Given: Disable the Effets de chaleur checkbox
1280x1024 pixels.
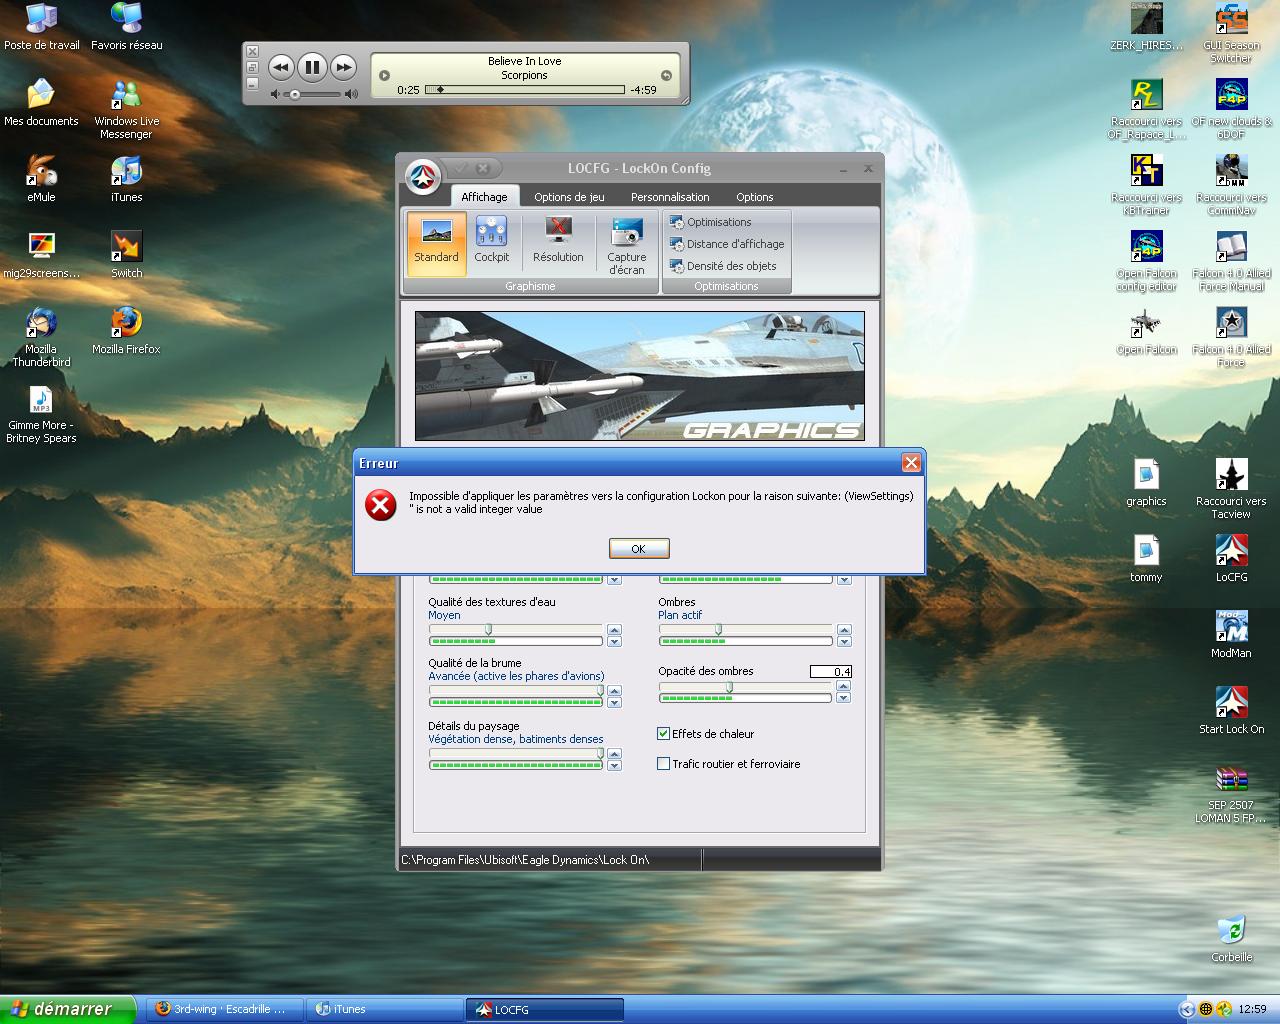Looking at the screenshot, I should pos(663,734).
